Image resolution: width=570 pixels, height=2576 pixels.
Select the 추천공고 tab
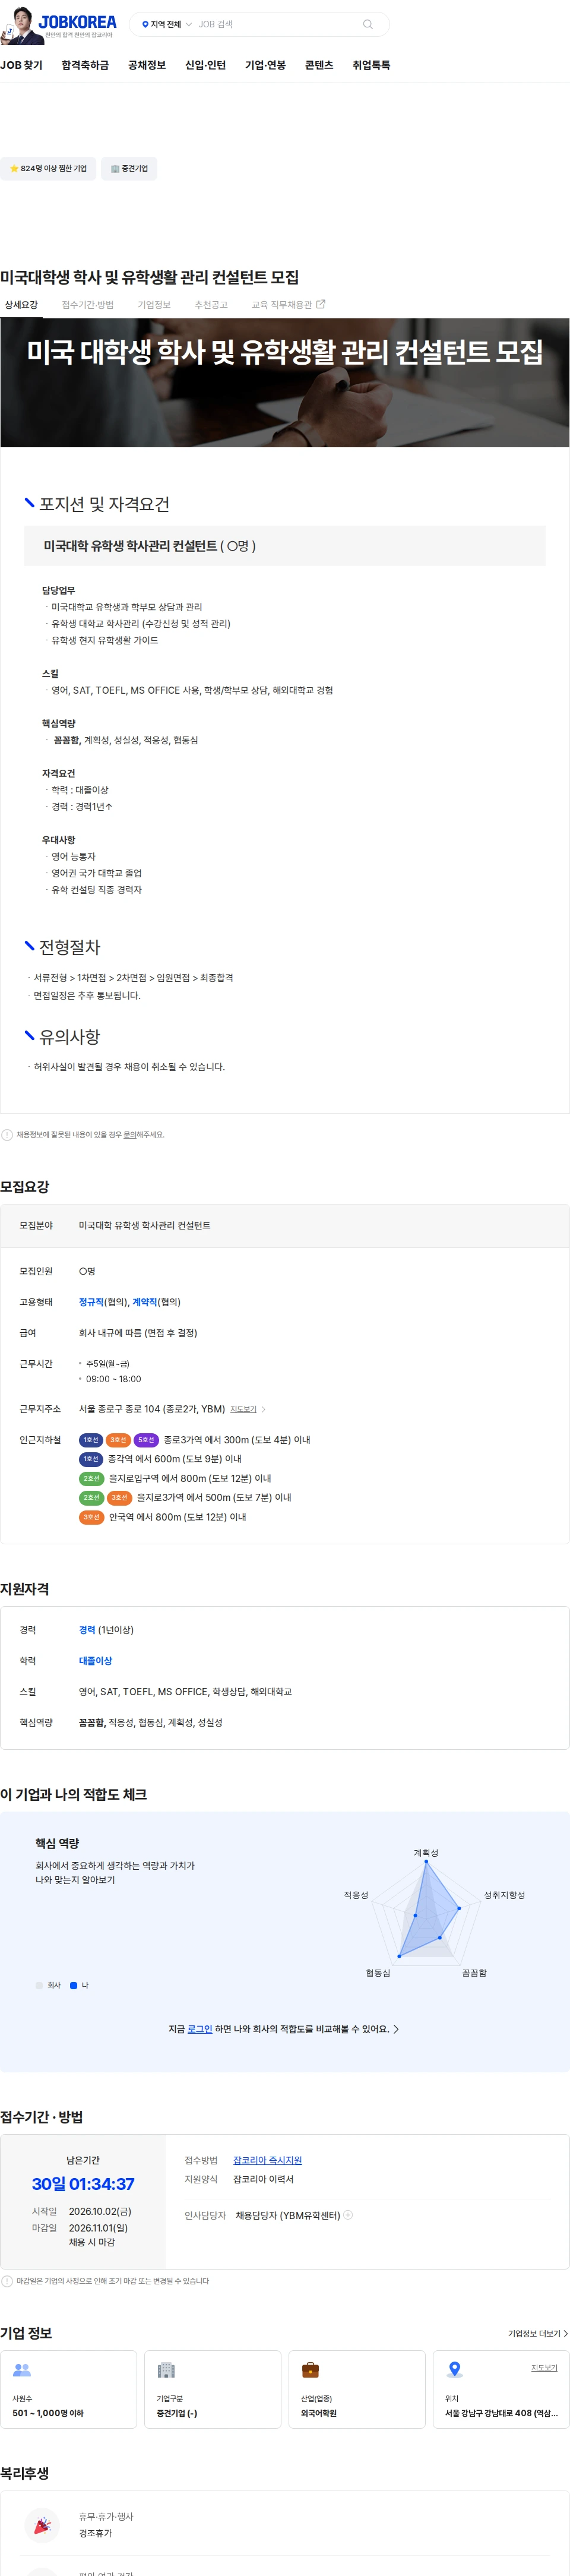point(211,305)
